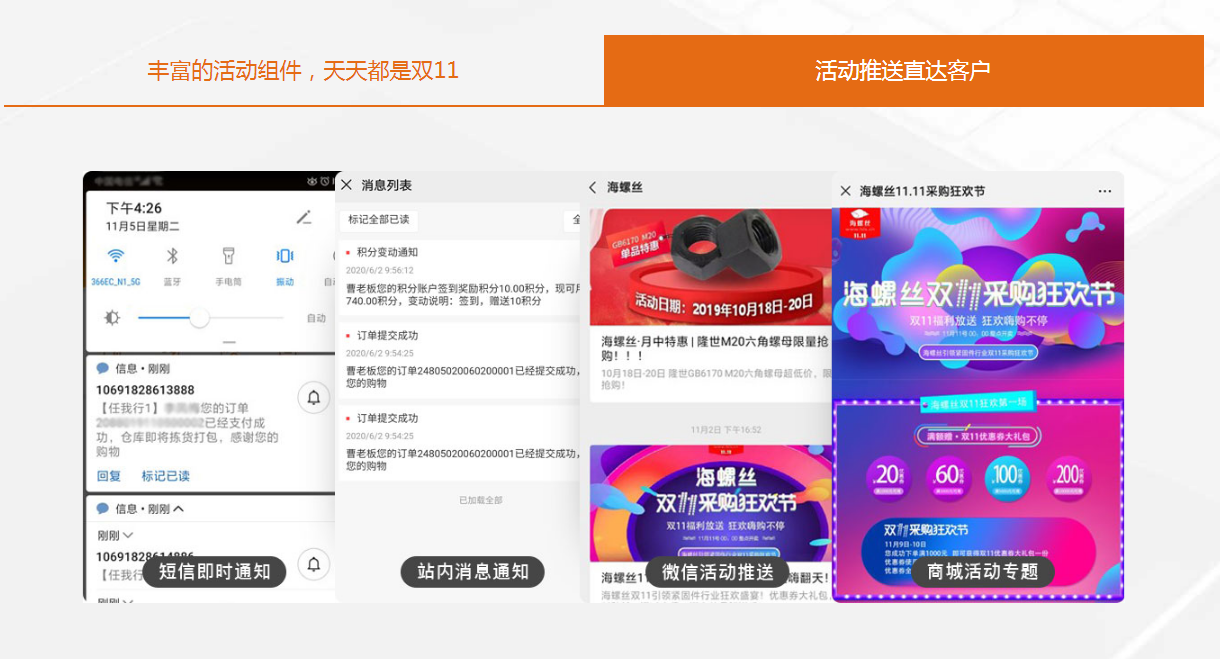Open the three-dot menu on 采购狂欢节 page
The image size is (1220, 659).
pyautogui.click(x=1104, y=191)
